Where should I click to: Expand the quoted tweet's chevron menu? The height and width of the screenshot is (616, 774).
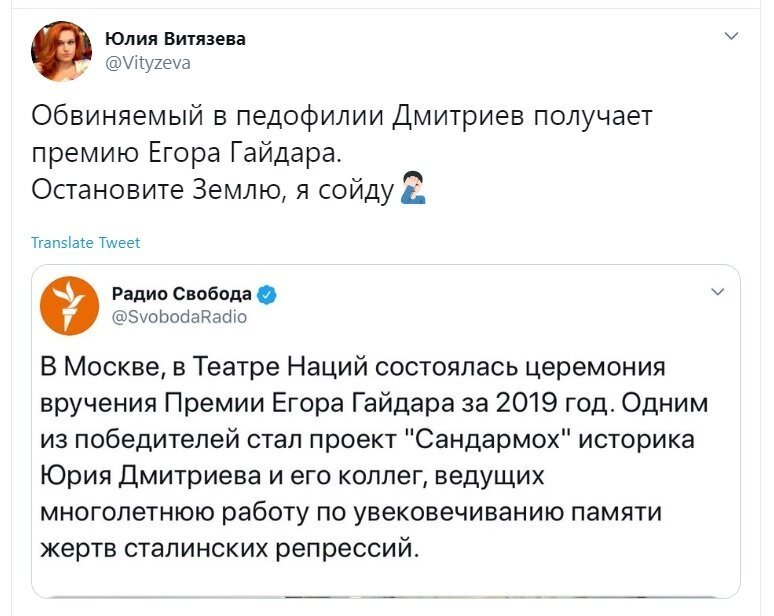(717, 292)
